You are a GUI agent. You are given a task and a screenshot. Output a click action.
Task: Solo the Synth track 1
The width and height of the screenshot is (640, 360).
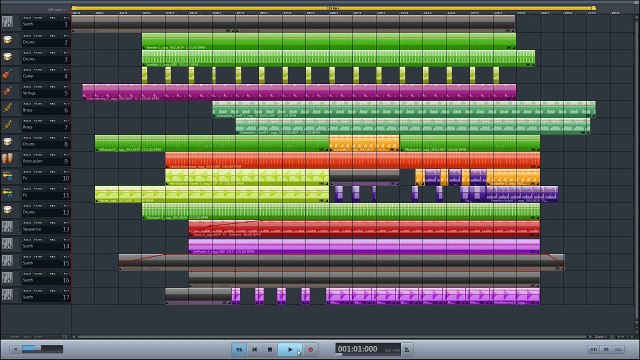coord(27,18)
